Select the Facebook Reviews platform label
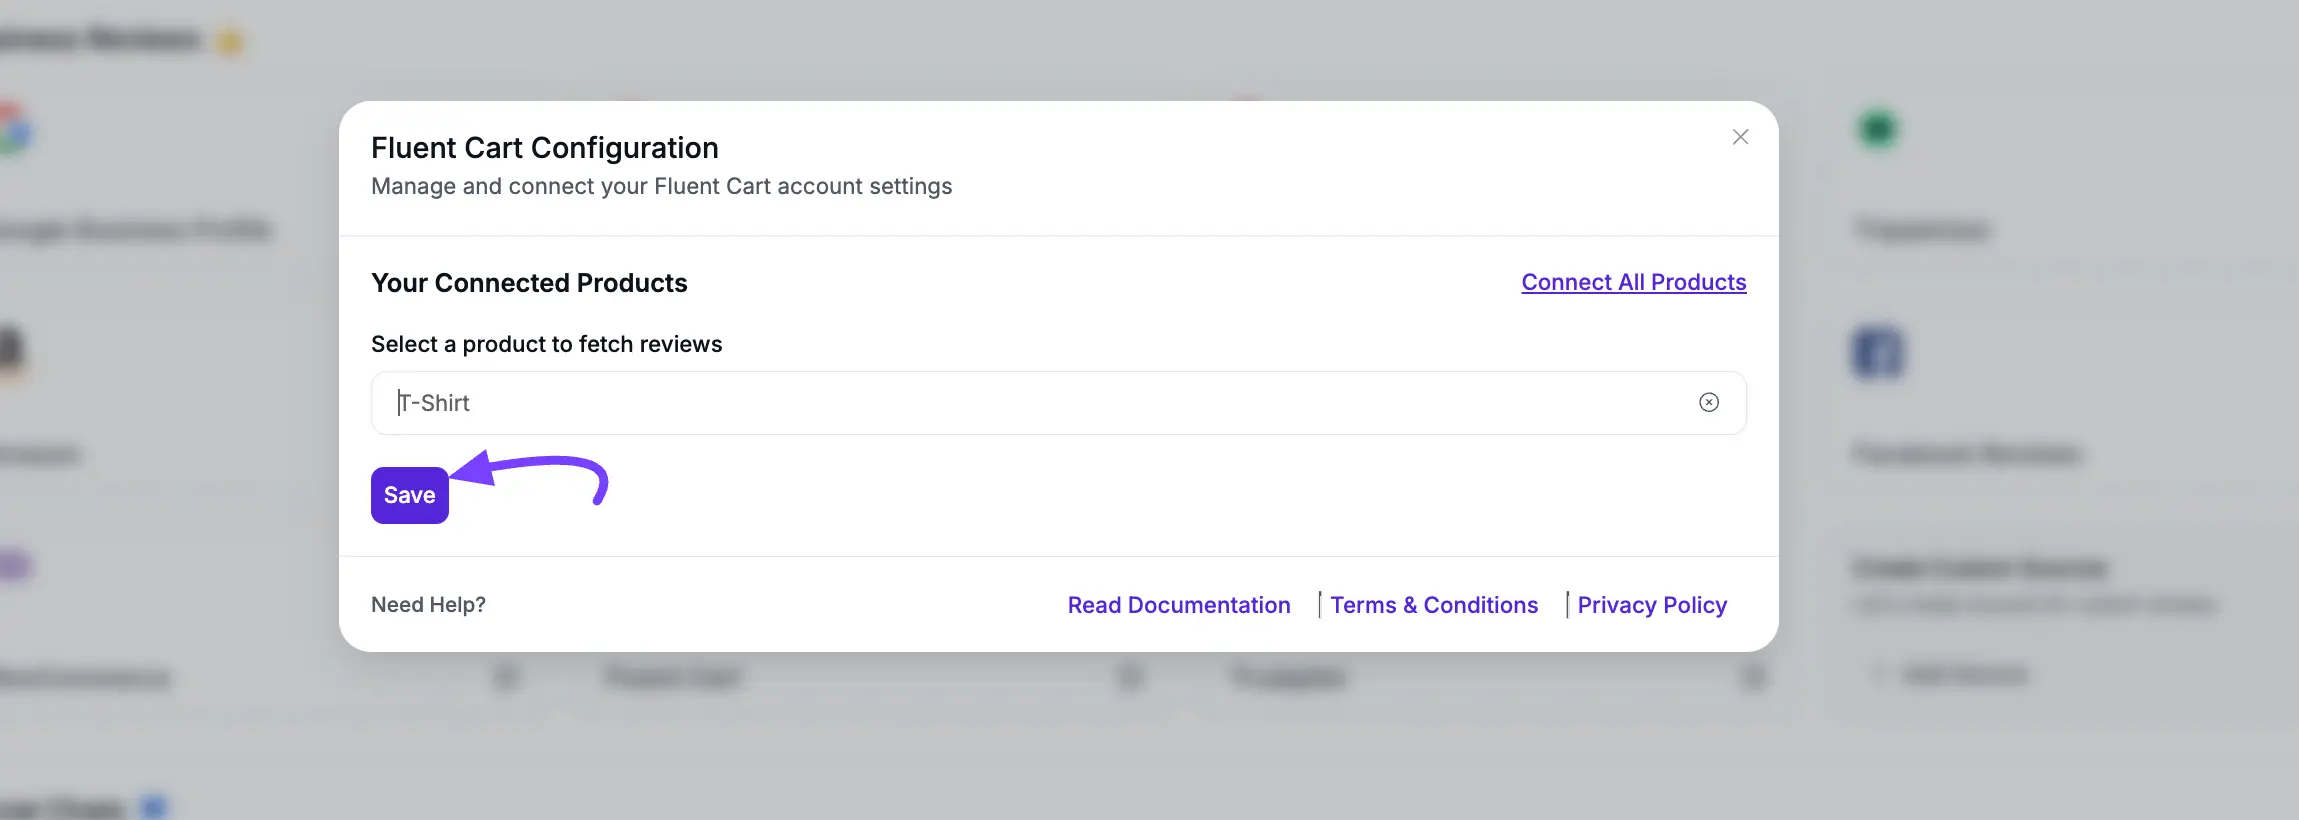2299x820 pixels. [1966, 454]
